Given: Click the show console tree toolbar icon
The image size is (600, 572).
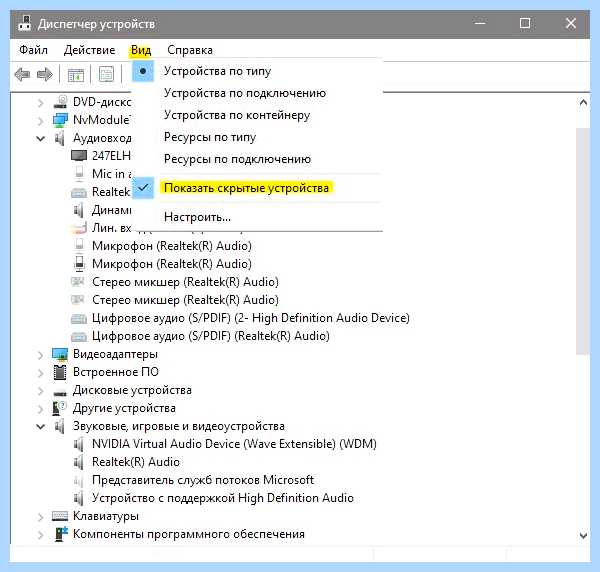Looking at the screenshot, I should point(76,74).
